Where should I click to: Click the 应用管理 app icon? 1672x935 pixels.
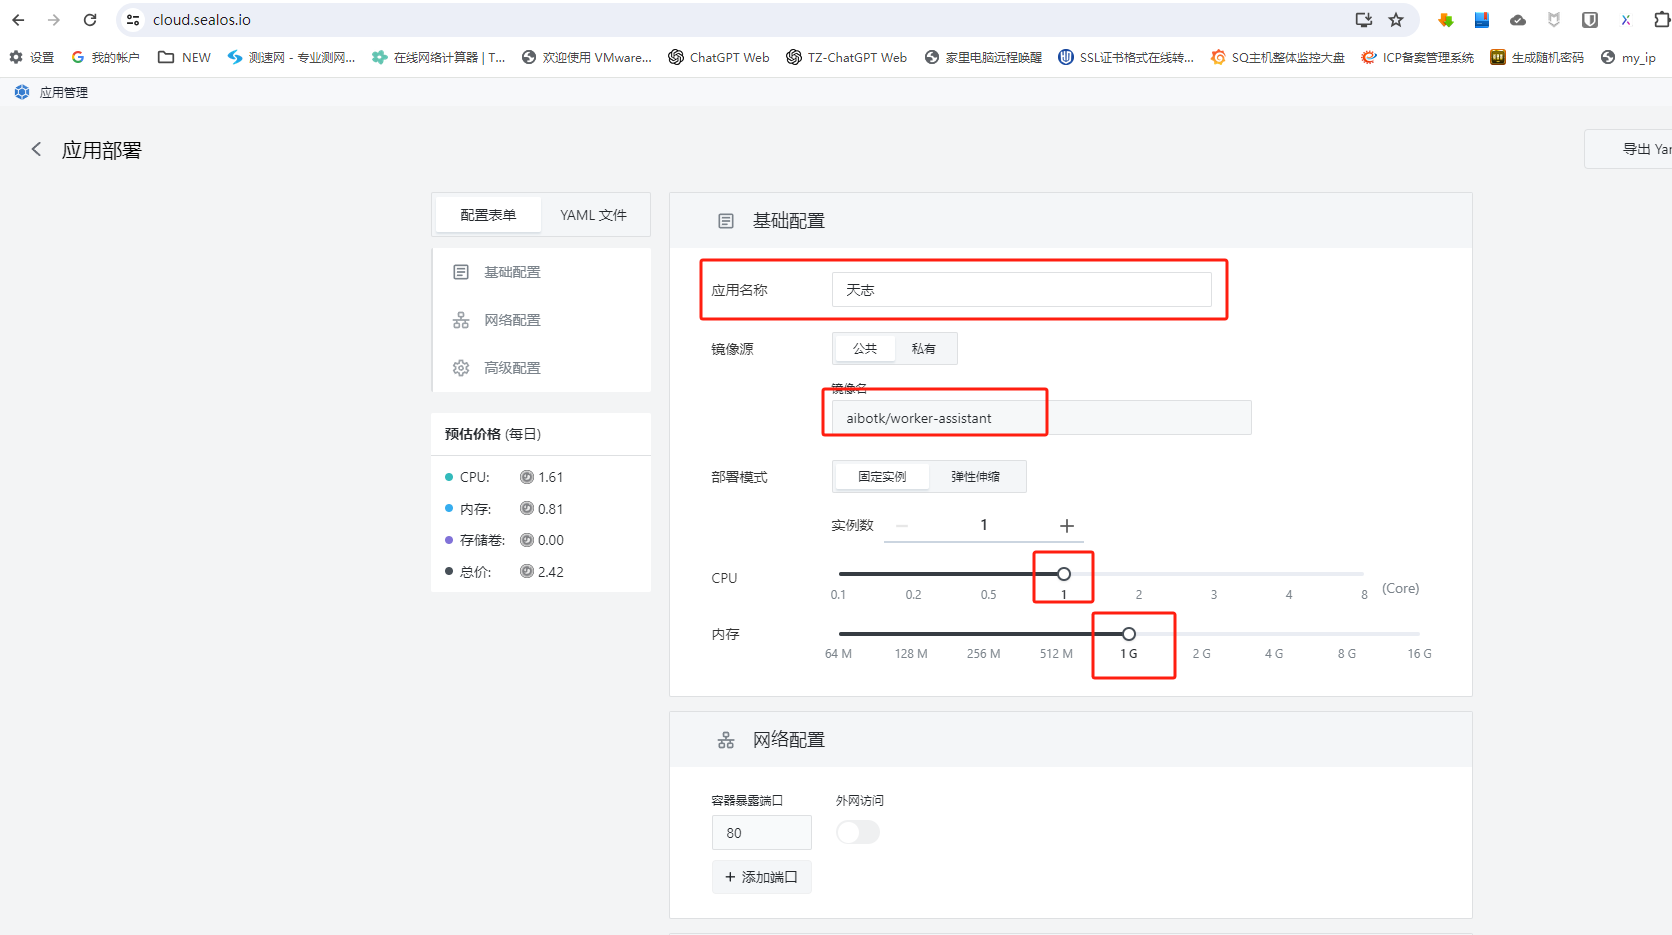tap(22, 92)
